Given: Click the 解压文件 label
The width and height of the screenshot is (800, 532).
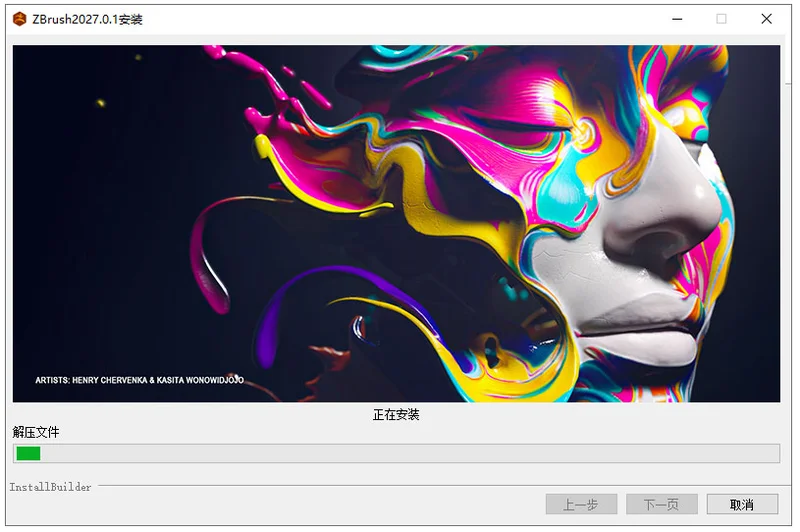Looking at the screenshot, I should click(x=36, y=432).
